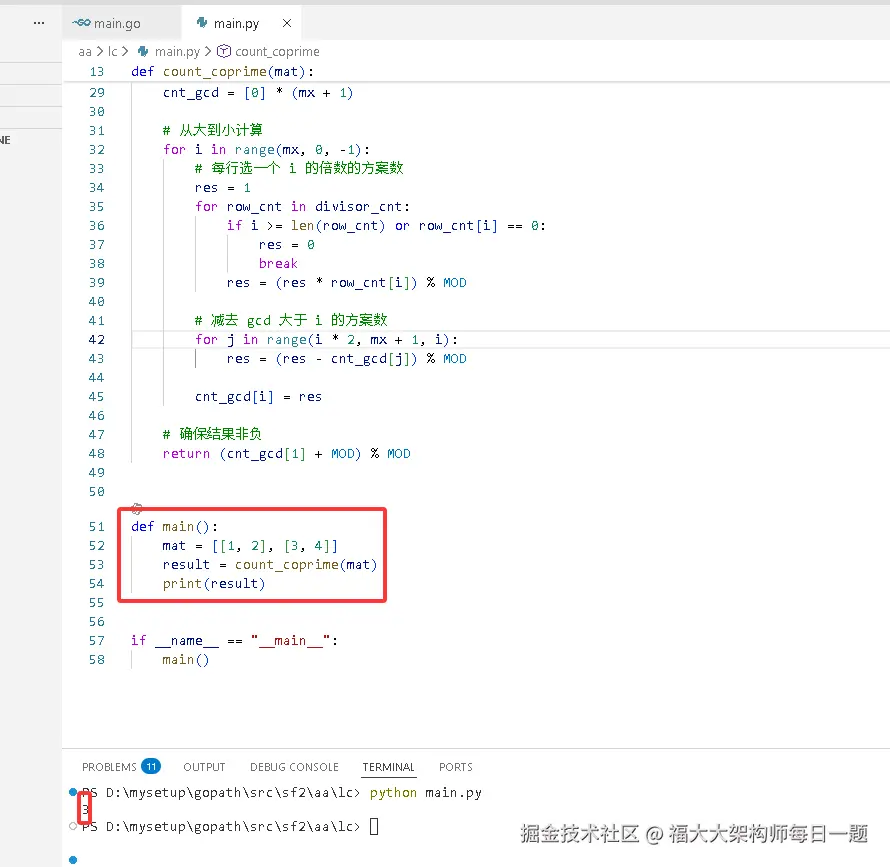The image size is (890, 867).
Task: Click 'res = (res - cnt_gcd[j]) % MOD'
Action: (346, 359)
